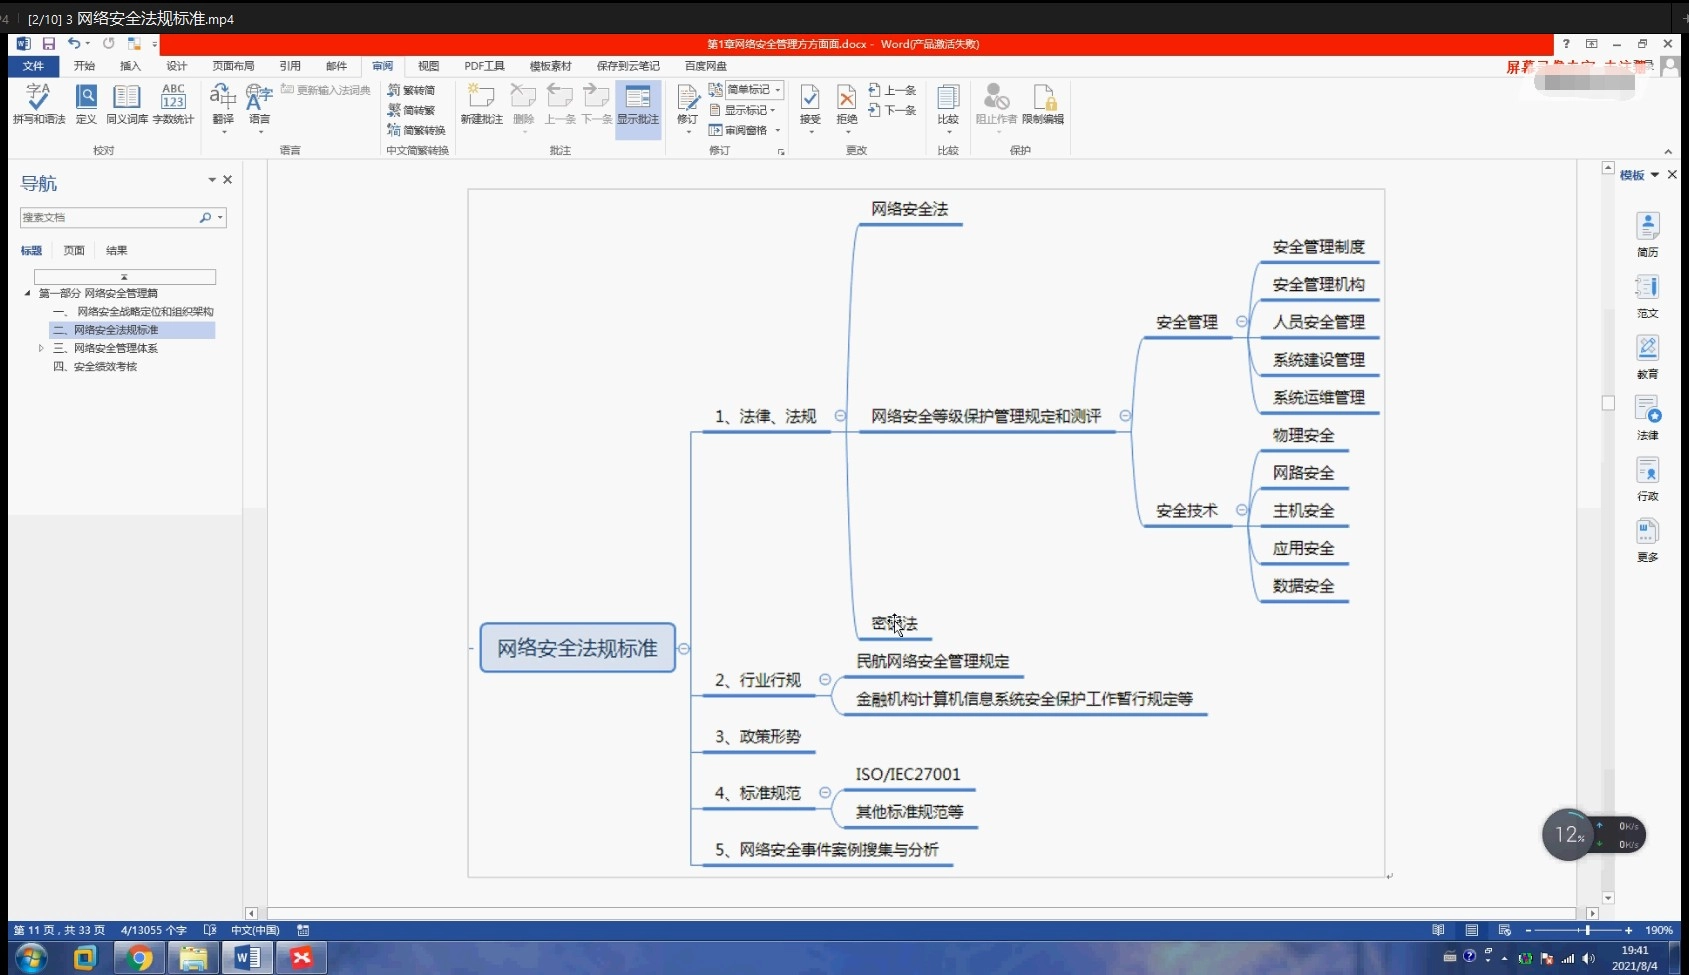Collapse the 安全管理 mind map node
This screenshot has width=1689, height=975.
click(1243, 322)
